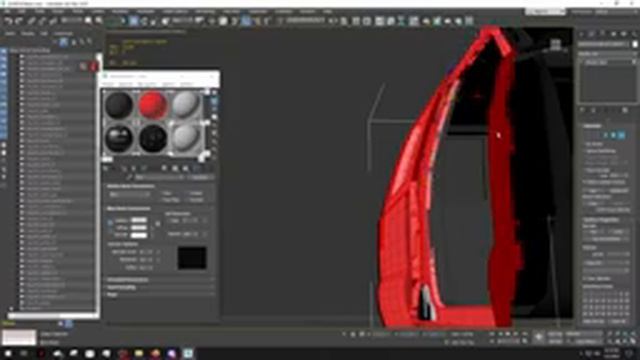Image resolution: width=640 pixels, height=360 pixels.
Task: Open the material name dropdown
Action: coord(160,178)
